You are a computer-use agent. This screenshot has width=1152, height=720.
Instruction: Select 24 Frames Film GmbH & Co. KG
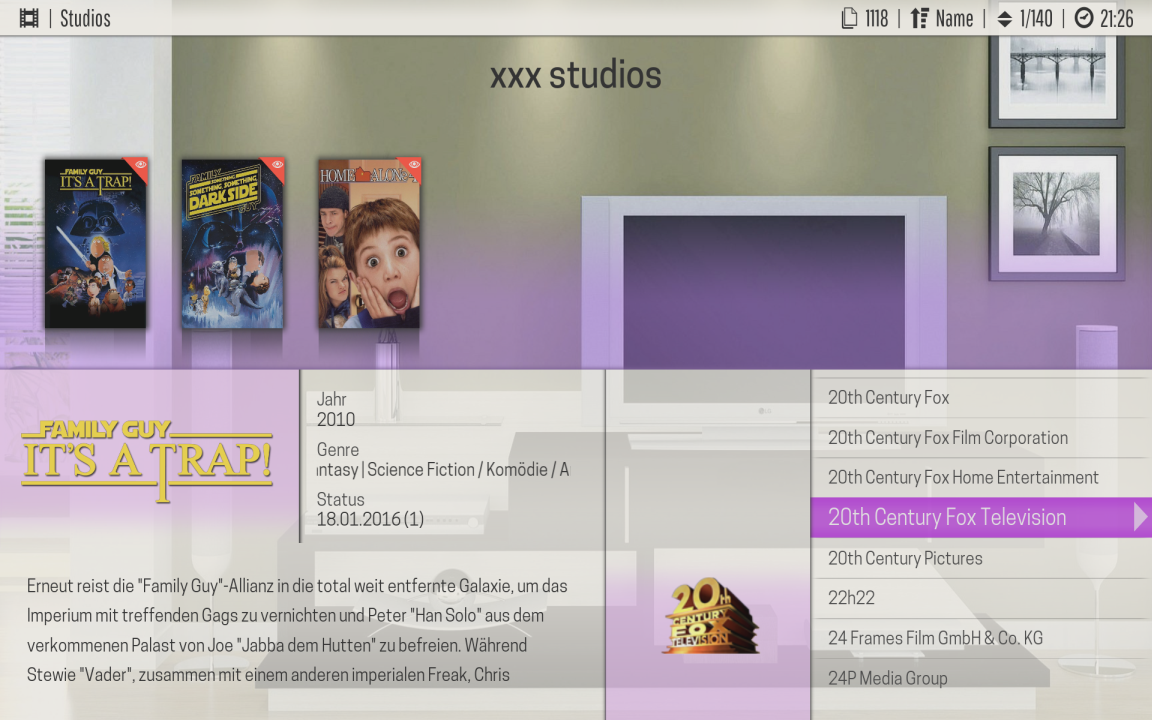[x=981, y=638]
